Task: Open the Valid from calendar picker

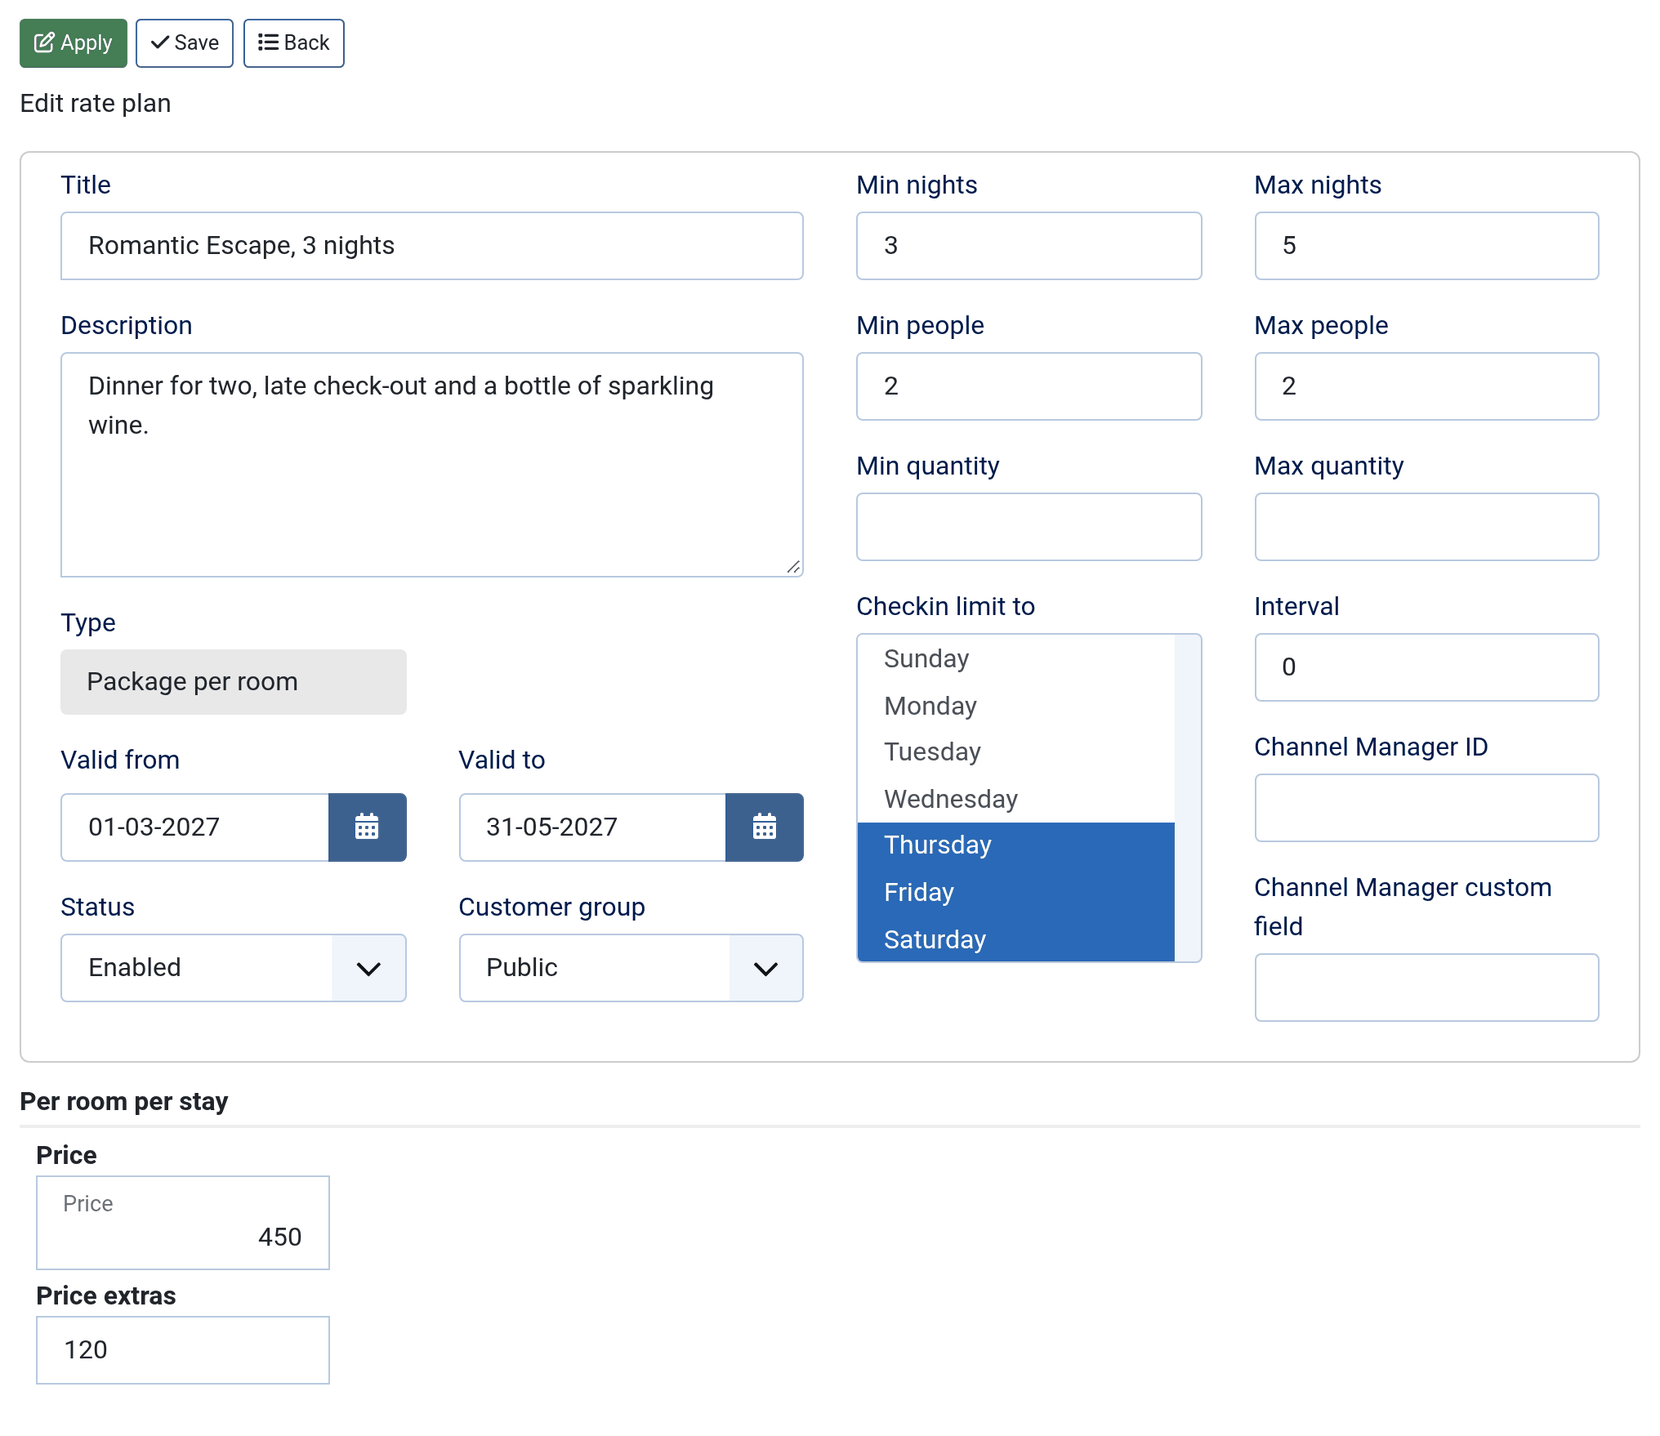Action: 367,827
